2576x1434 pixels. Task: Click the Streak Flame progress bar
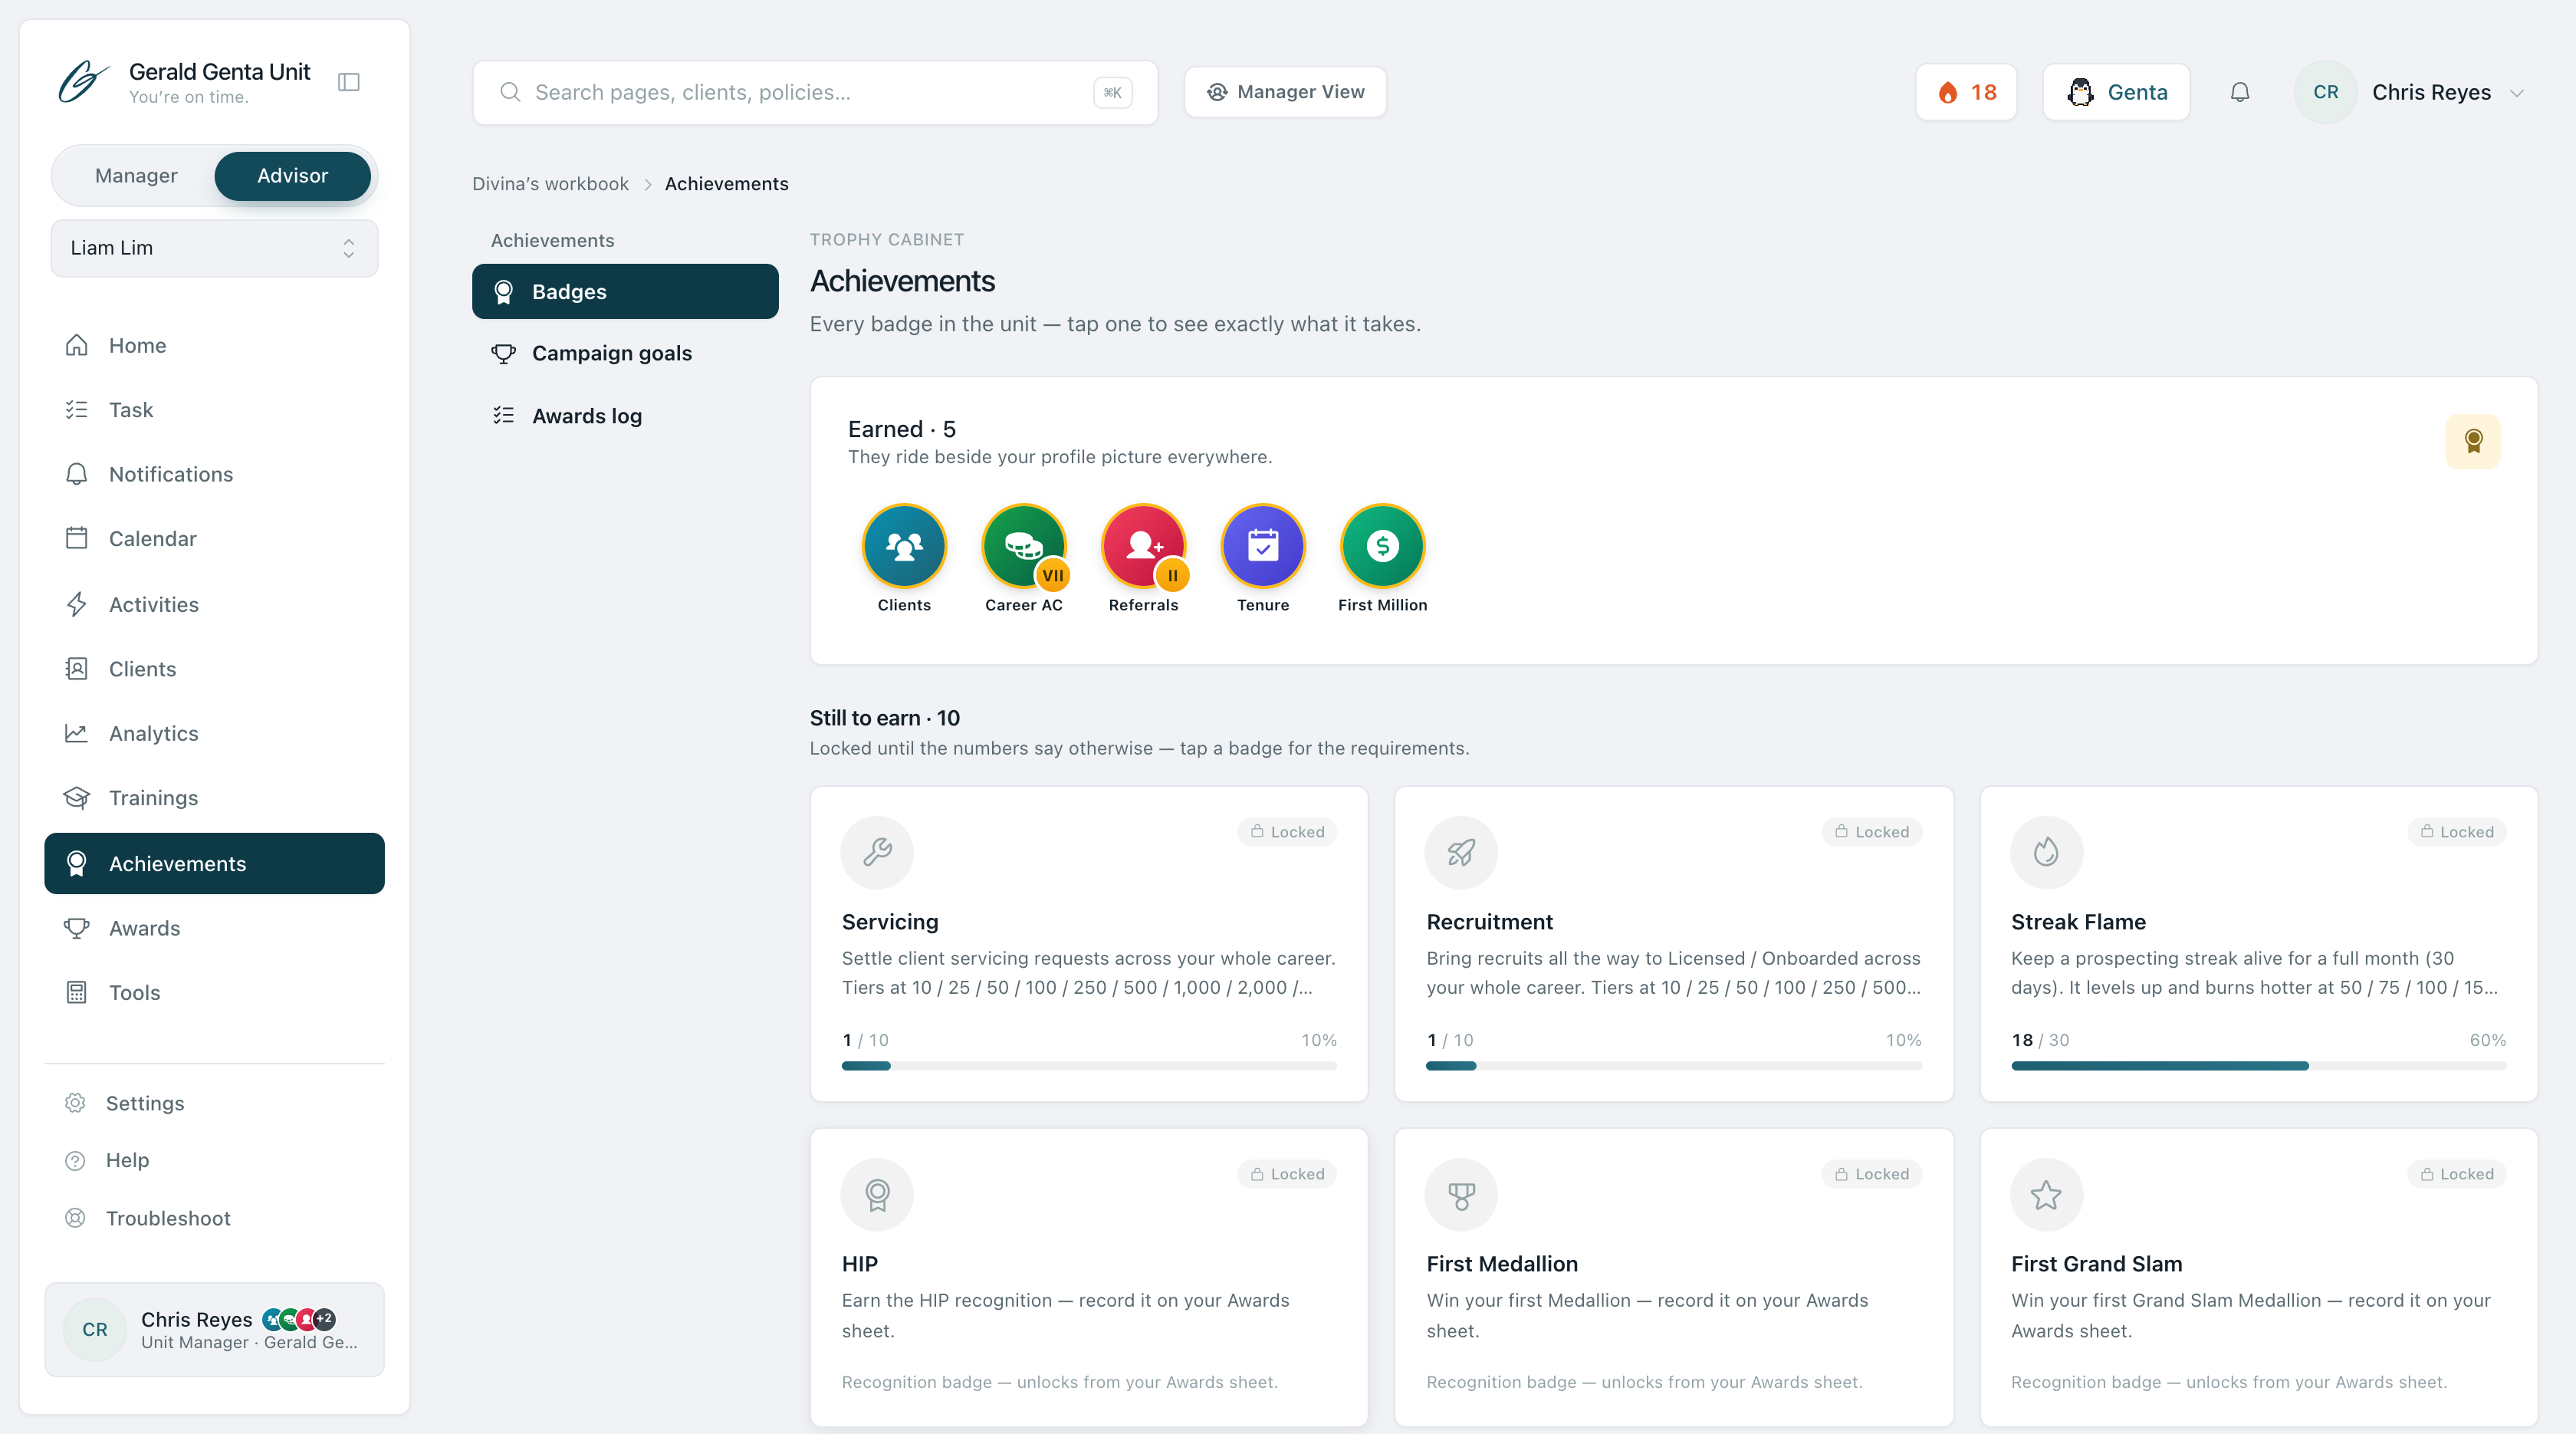[2258, 1066]
